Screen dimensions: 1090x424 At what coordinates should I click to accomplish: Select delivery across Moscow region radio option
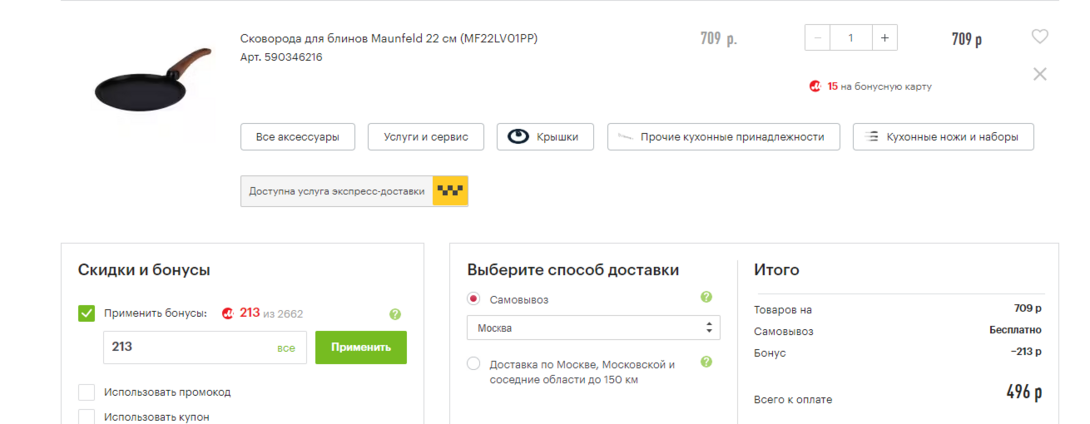pos(474,364)
